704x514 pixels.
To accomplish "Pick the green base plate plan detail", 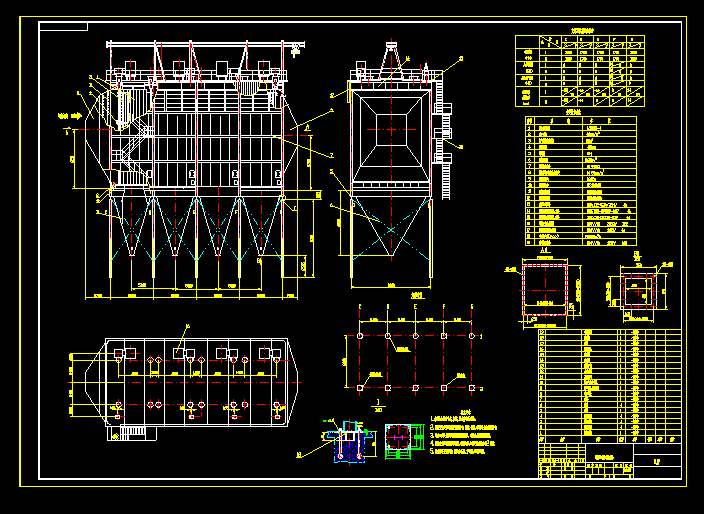I will 404,441.
